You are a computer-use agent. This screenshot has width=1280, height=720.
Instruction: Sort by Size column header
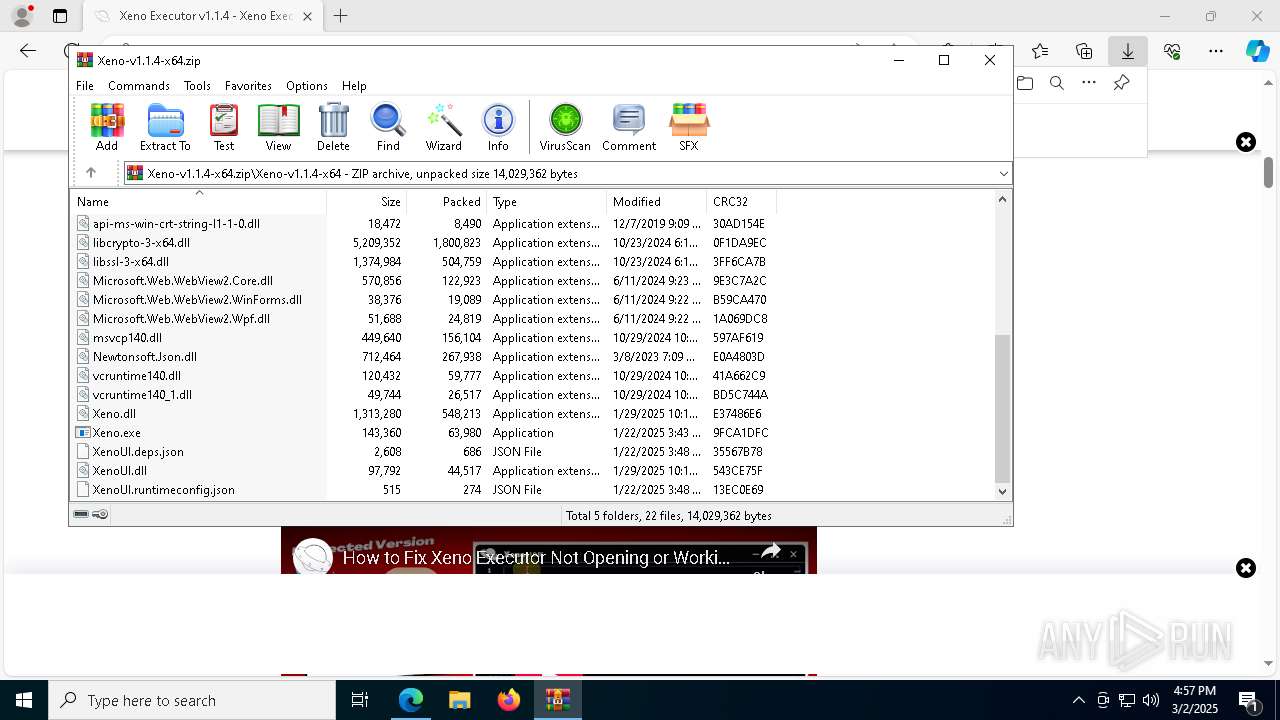tap(367, 201)
